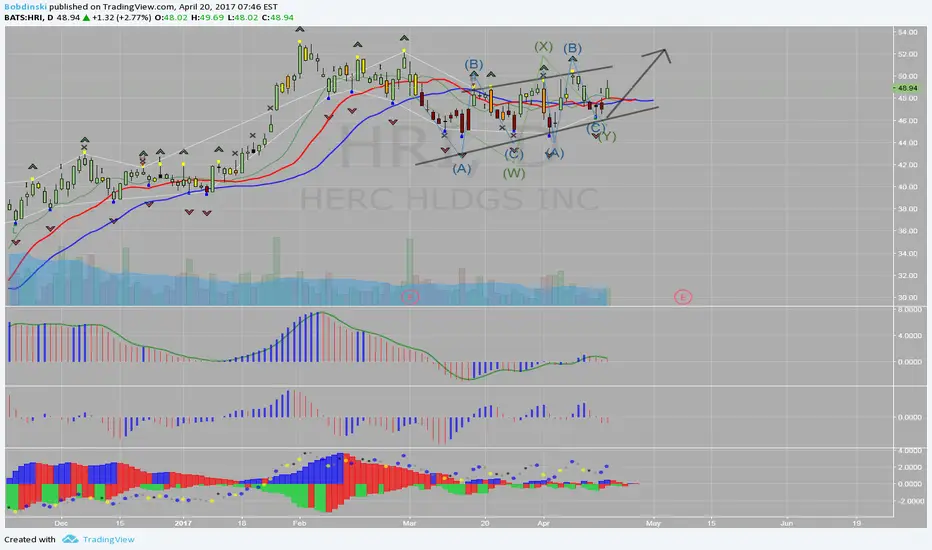Click the earnings E marker near May
Image resolution: width=932 pixels, height=550 pixels.
pos(683,297)
